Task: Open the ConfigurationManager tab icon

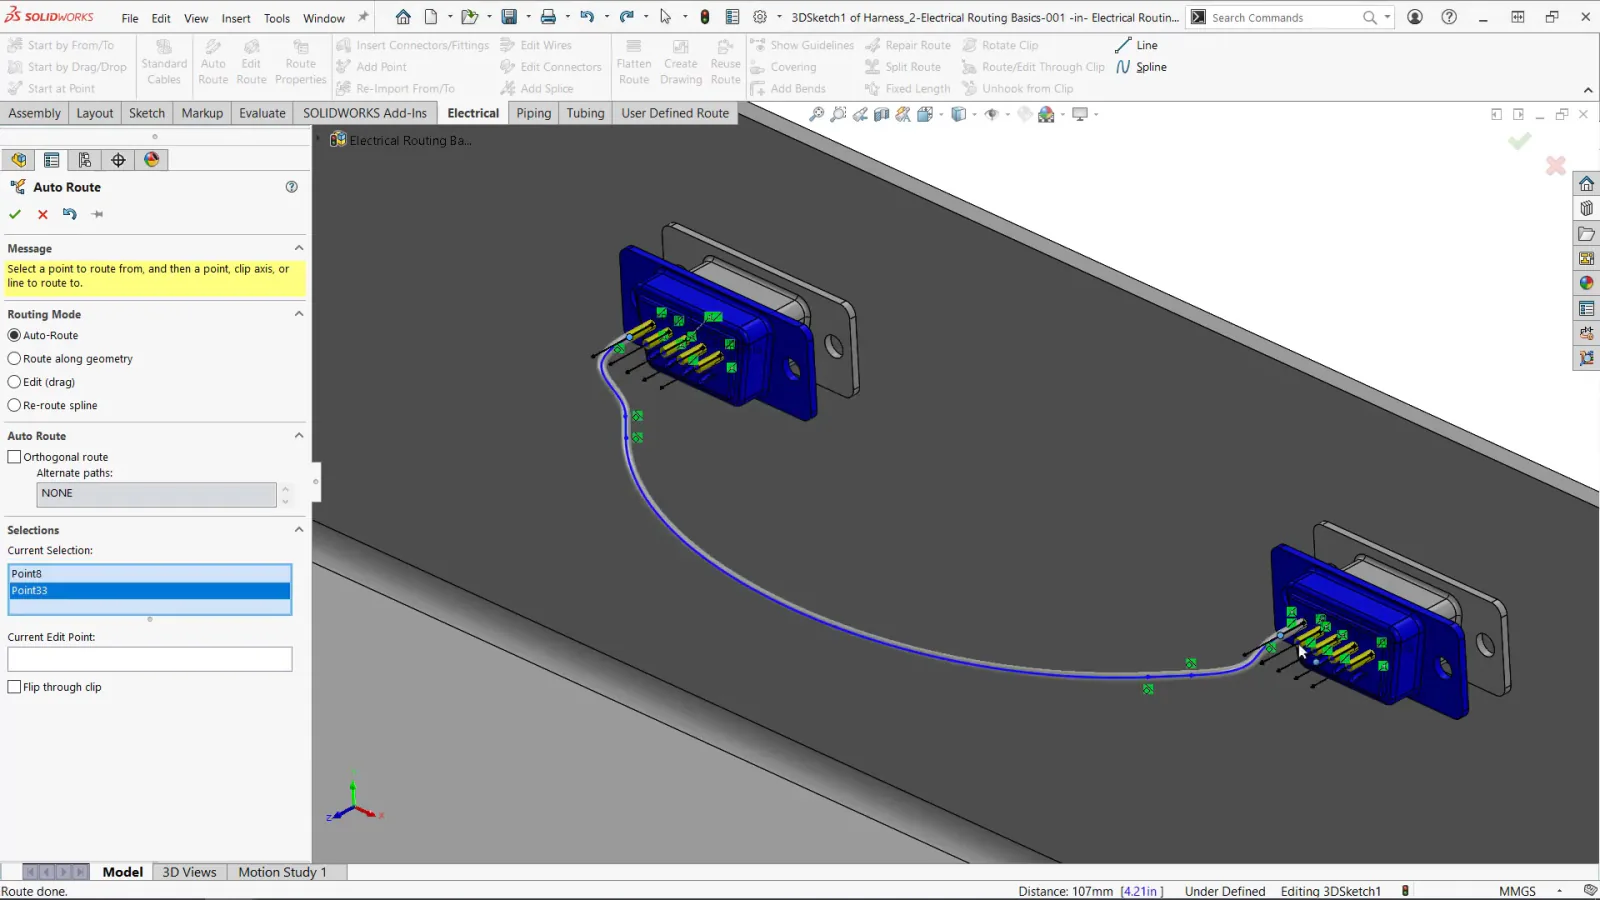Action: pos(85,160)
